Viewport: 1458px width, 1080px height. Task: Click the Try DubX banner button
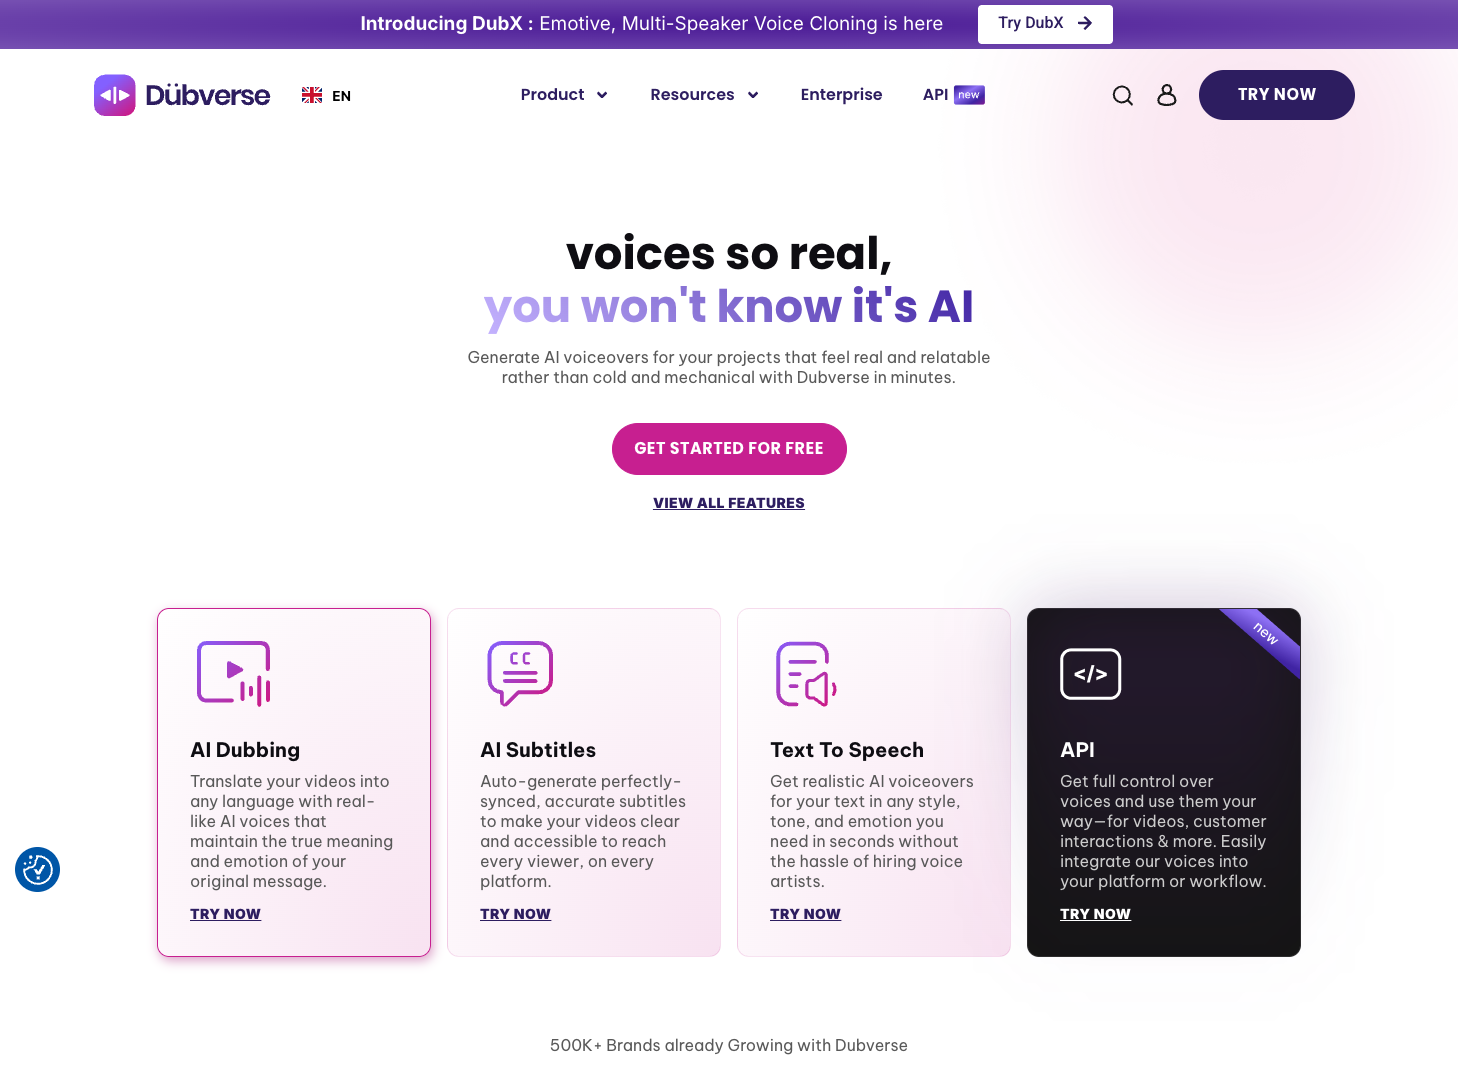coord(1045,24)
